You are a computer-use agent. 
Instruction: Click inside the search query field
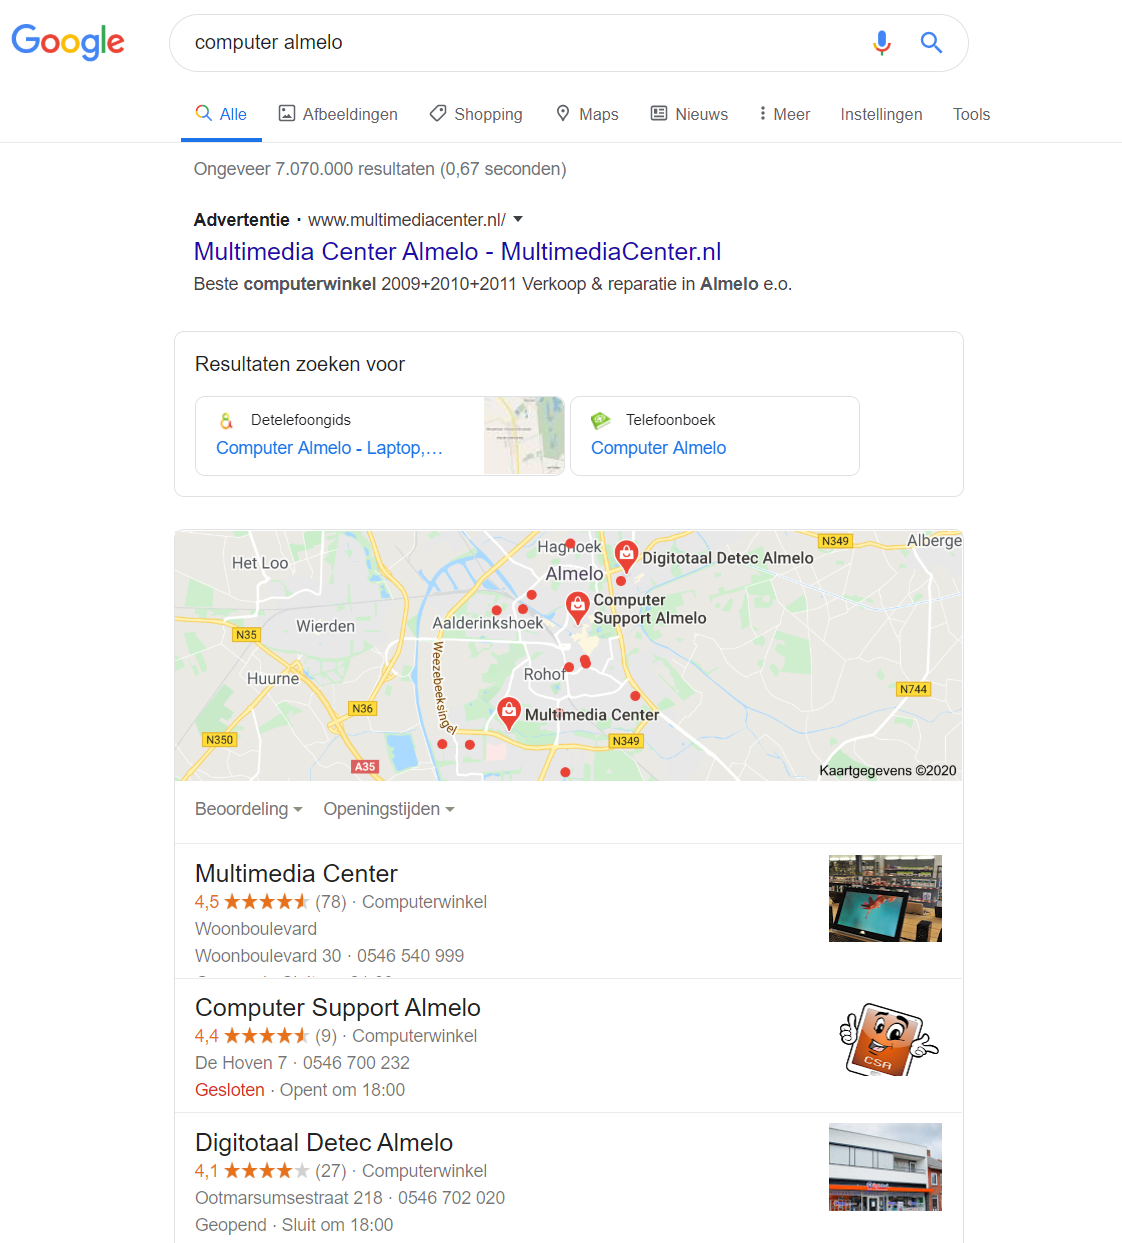tap(520, 43)
